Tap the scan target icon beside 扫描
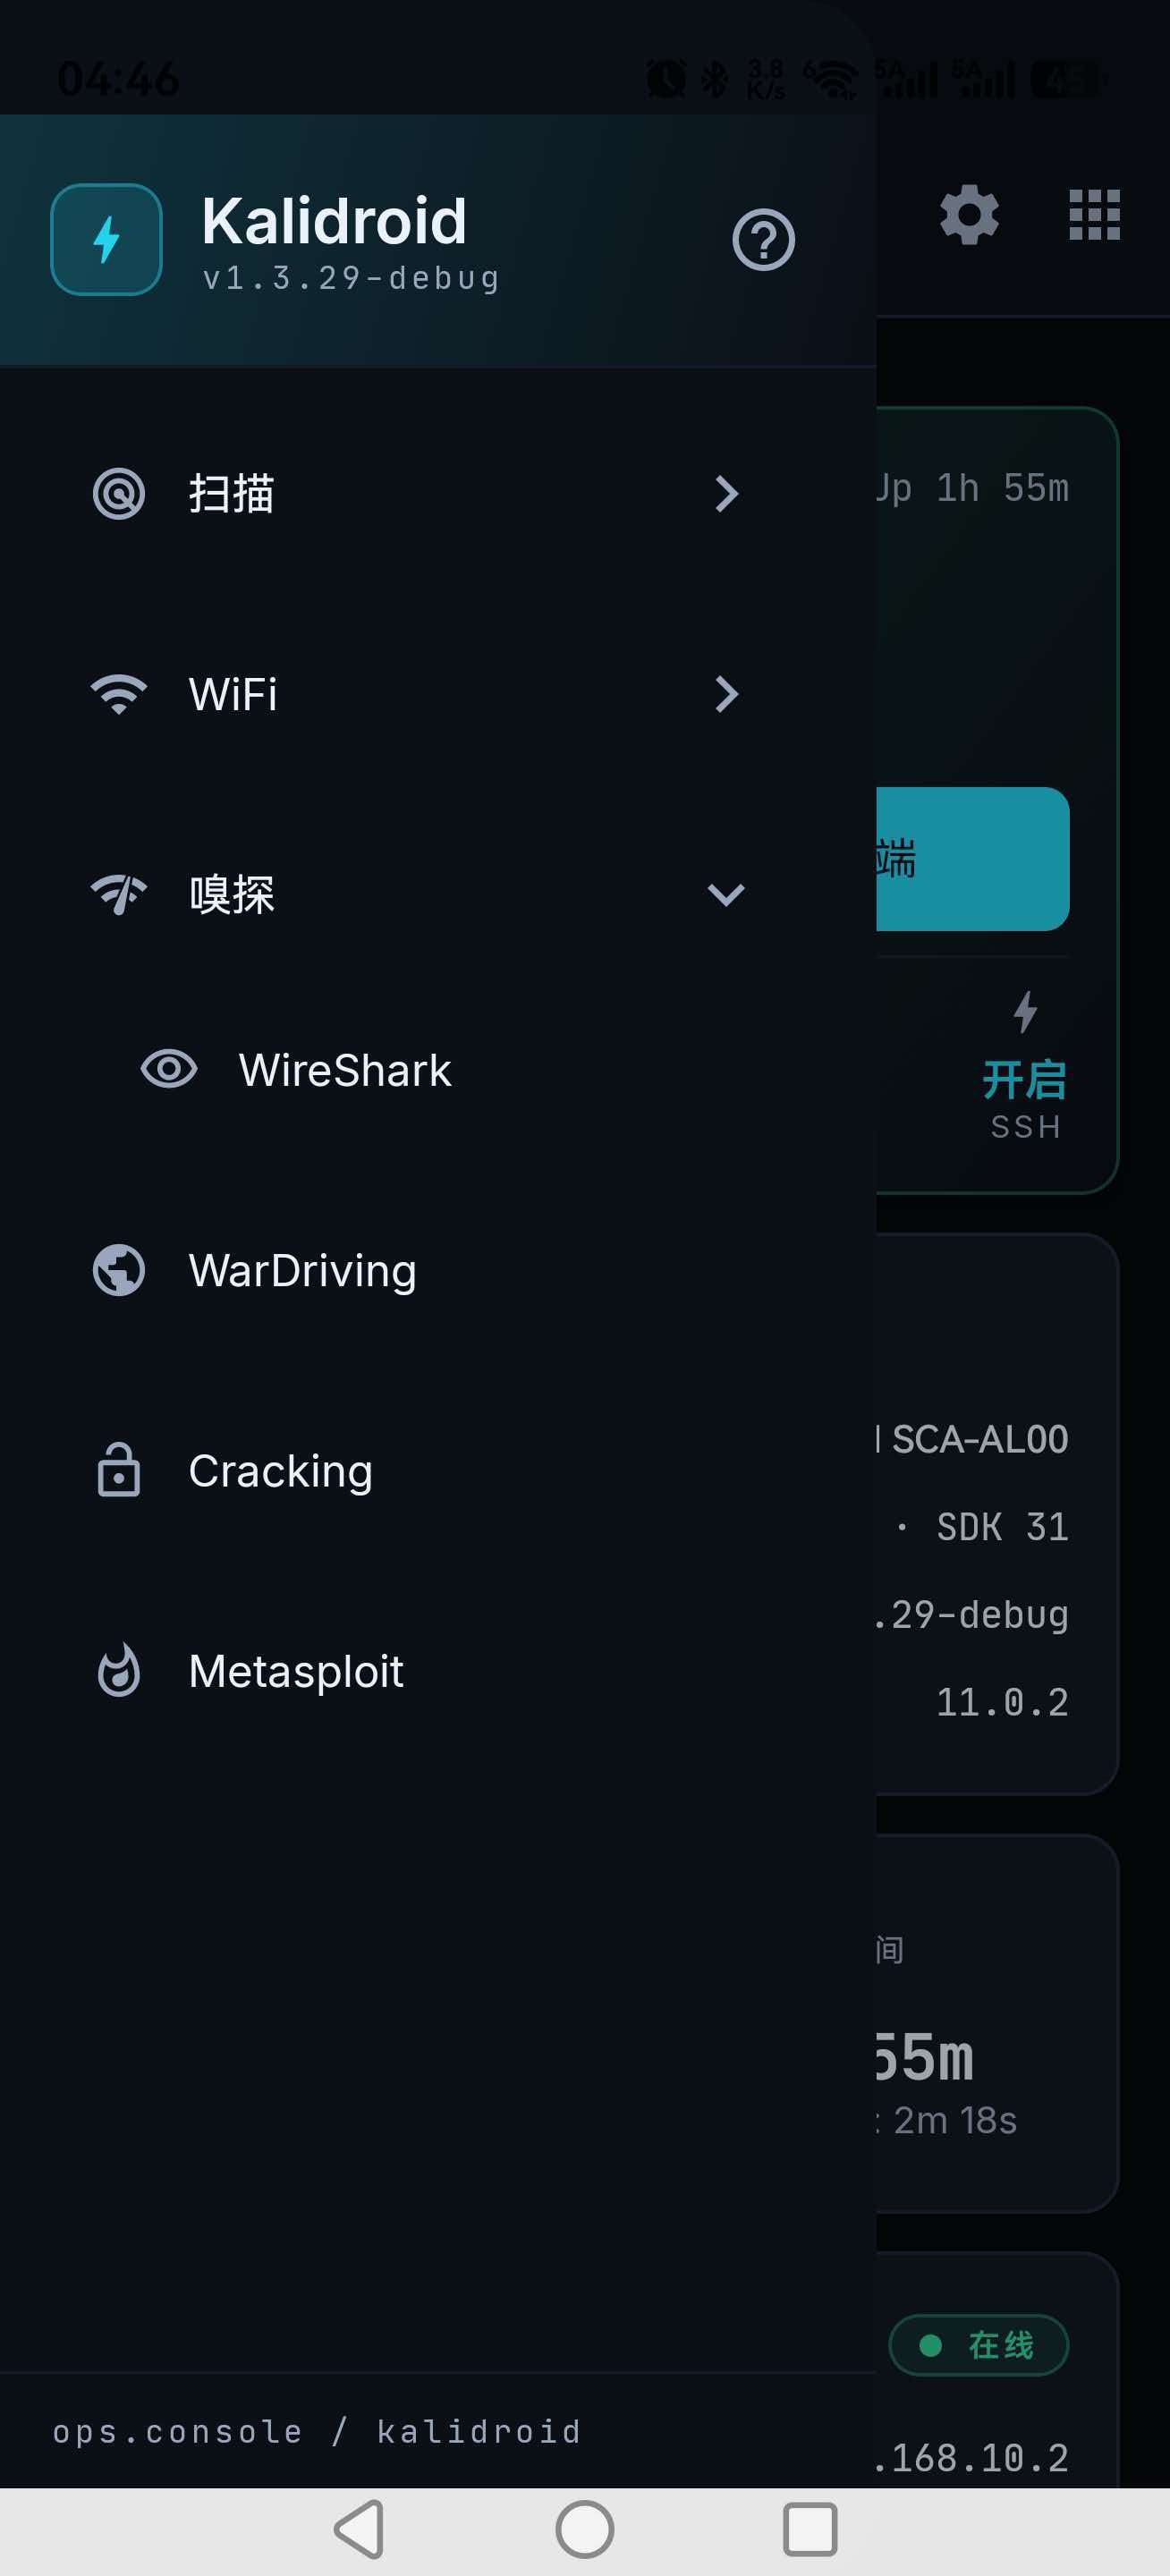 pyautogui.click(x=119, y=494)
